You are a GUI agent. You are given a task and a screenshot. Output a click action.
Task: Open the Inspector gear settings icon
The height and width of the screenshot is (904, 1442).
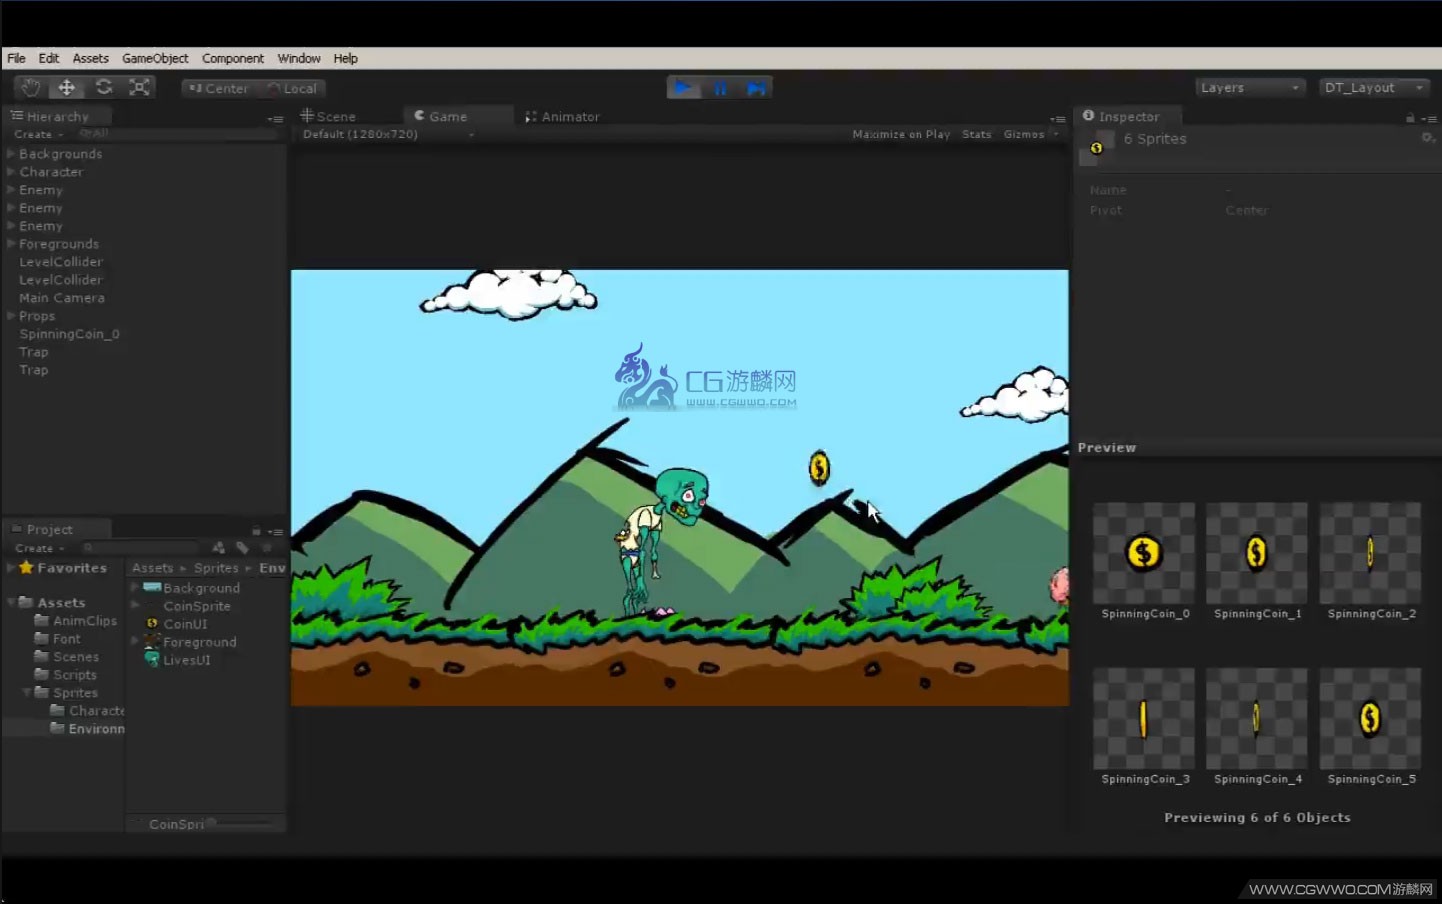point(1427,138)
